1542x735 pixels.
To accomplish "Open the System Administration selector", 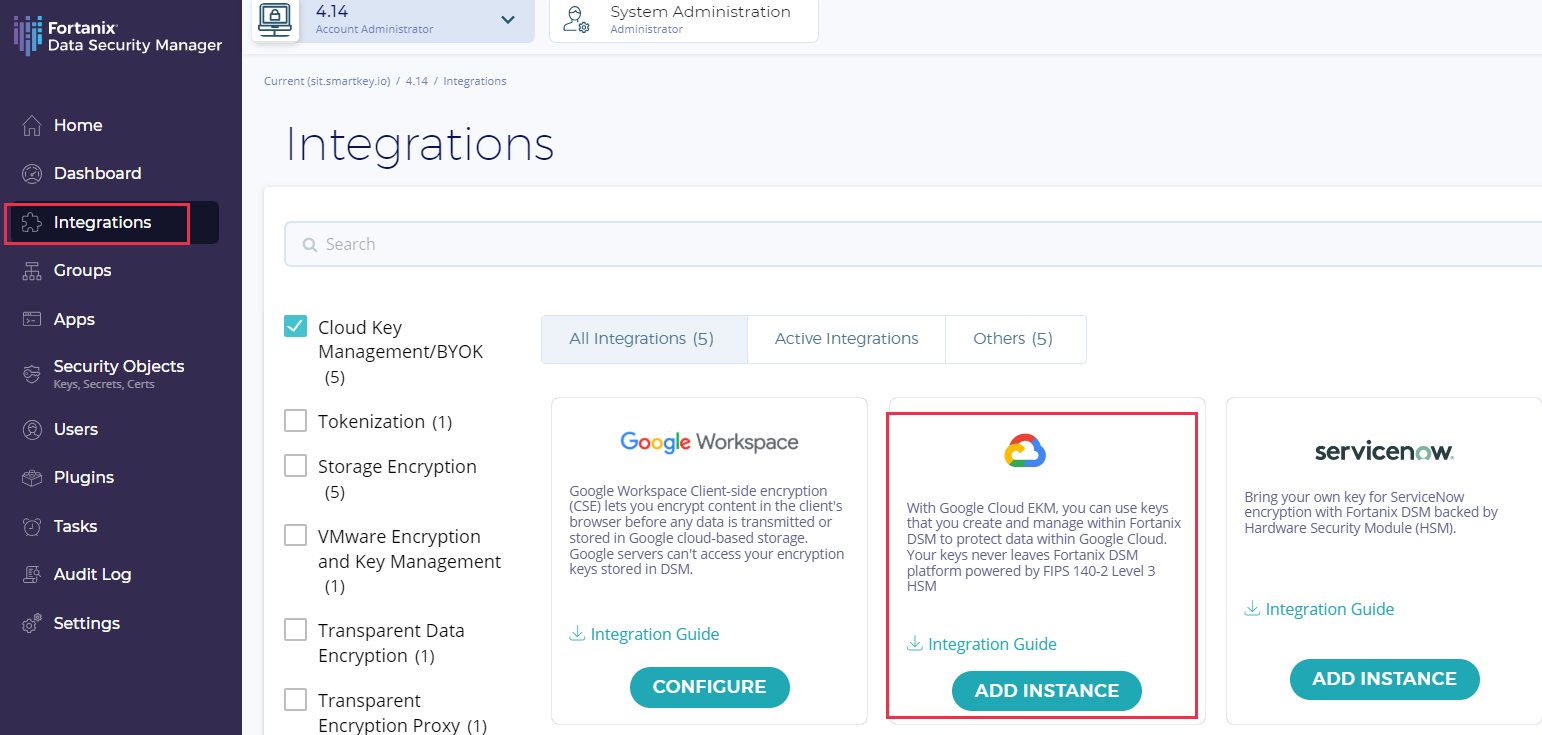I will (684, 19).
